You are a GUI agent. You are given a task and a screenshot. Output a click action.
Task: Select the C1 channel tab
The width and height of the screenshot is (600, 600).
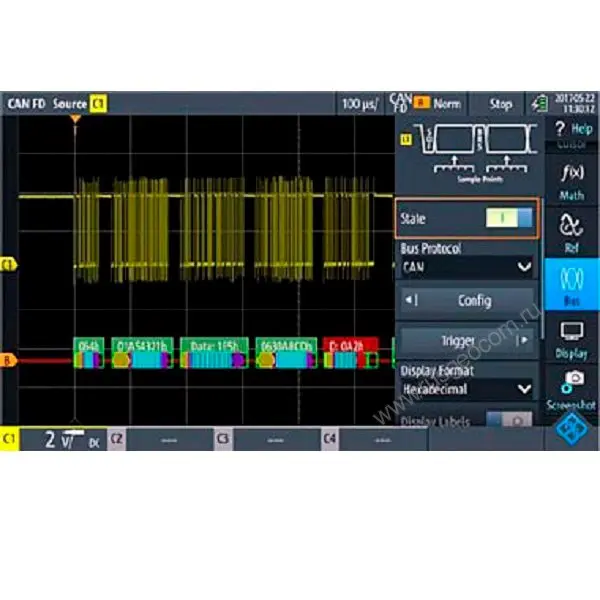55,439
